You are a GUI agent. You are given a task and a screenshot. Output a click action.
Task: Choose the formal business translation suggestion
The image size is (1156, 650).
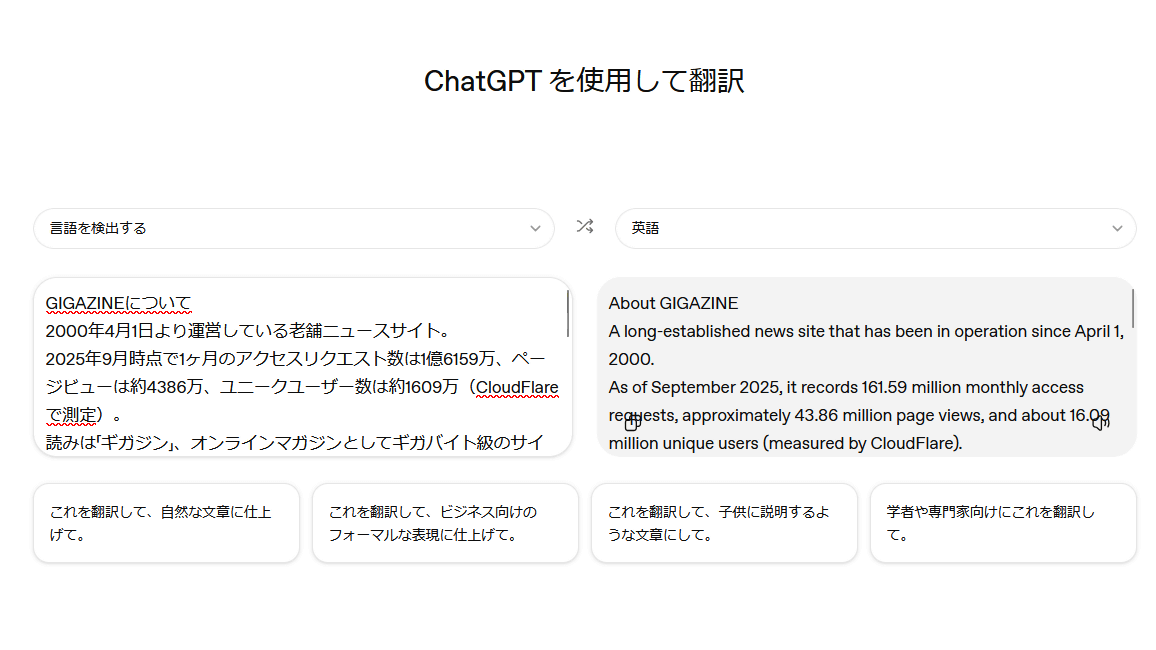coord(445,523)
